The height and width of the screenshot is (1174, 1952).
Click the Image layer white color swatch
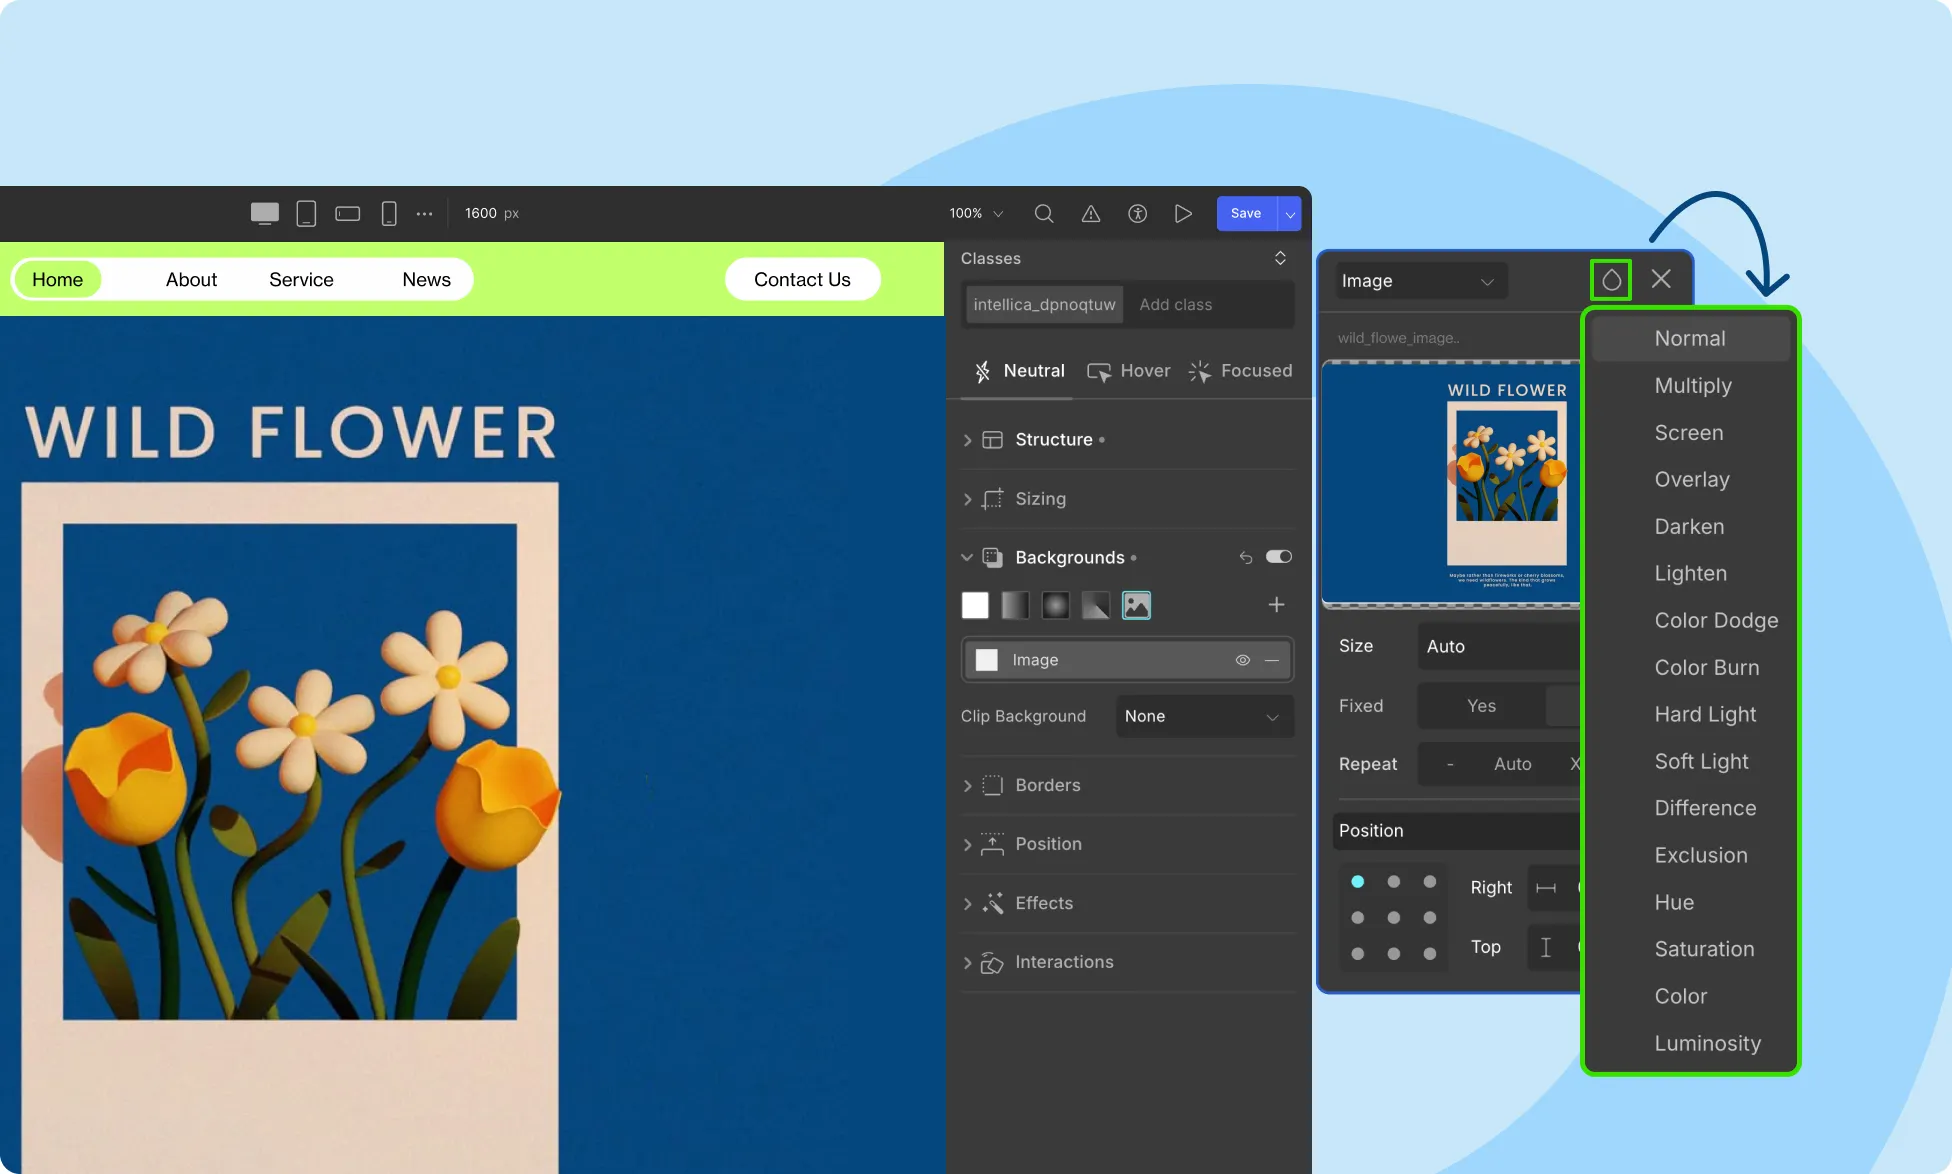987,660
